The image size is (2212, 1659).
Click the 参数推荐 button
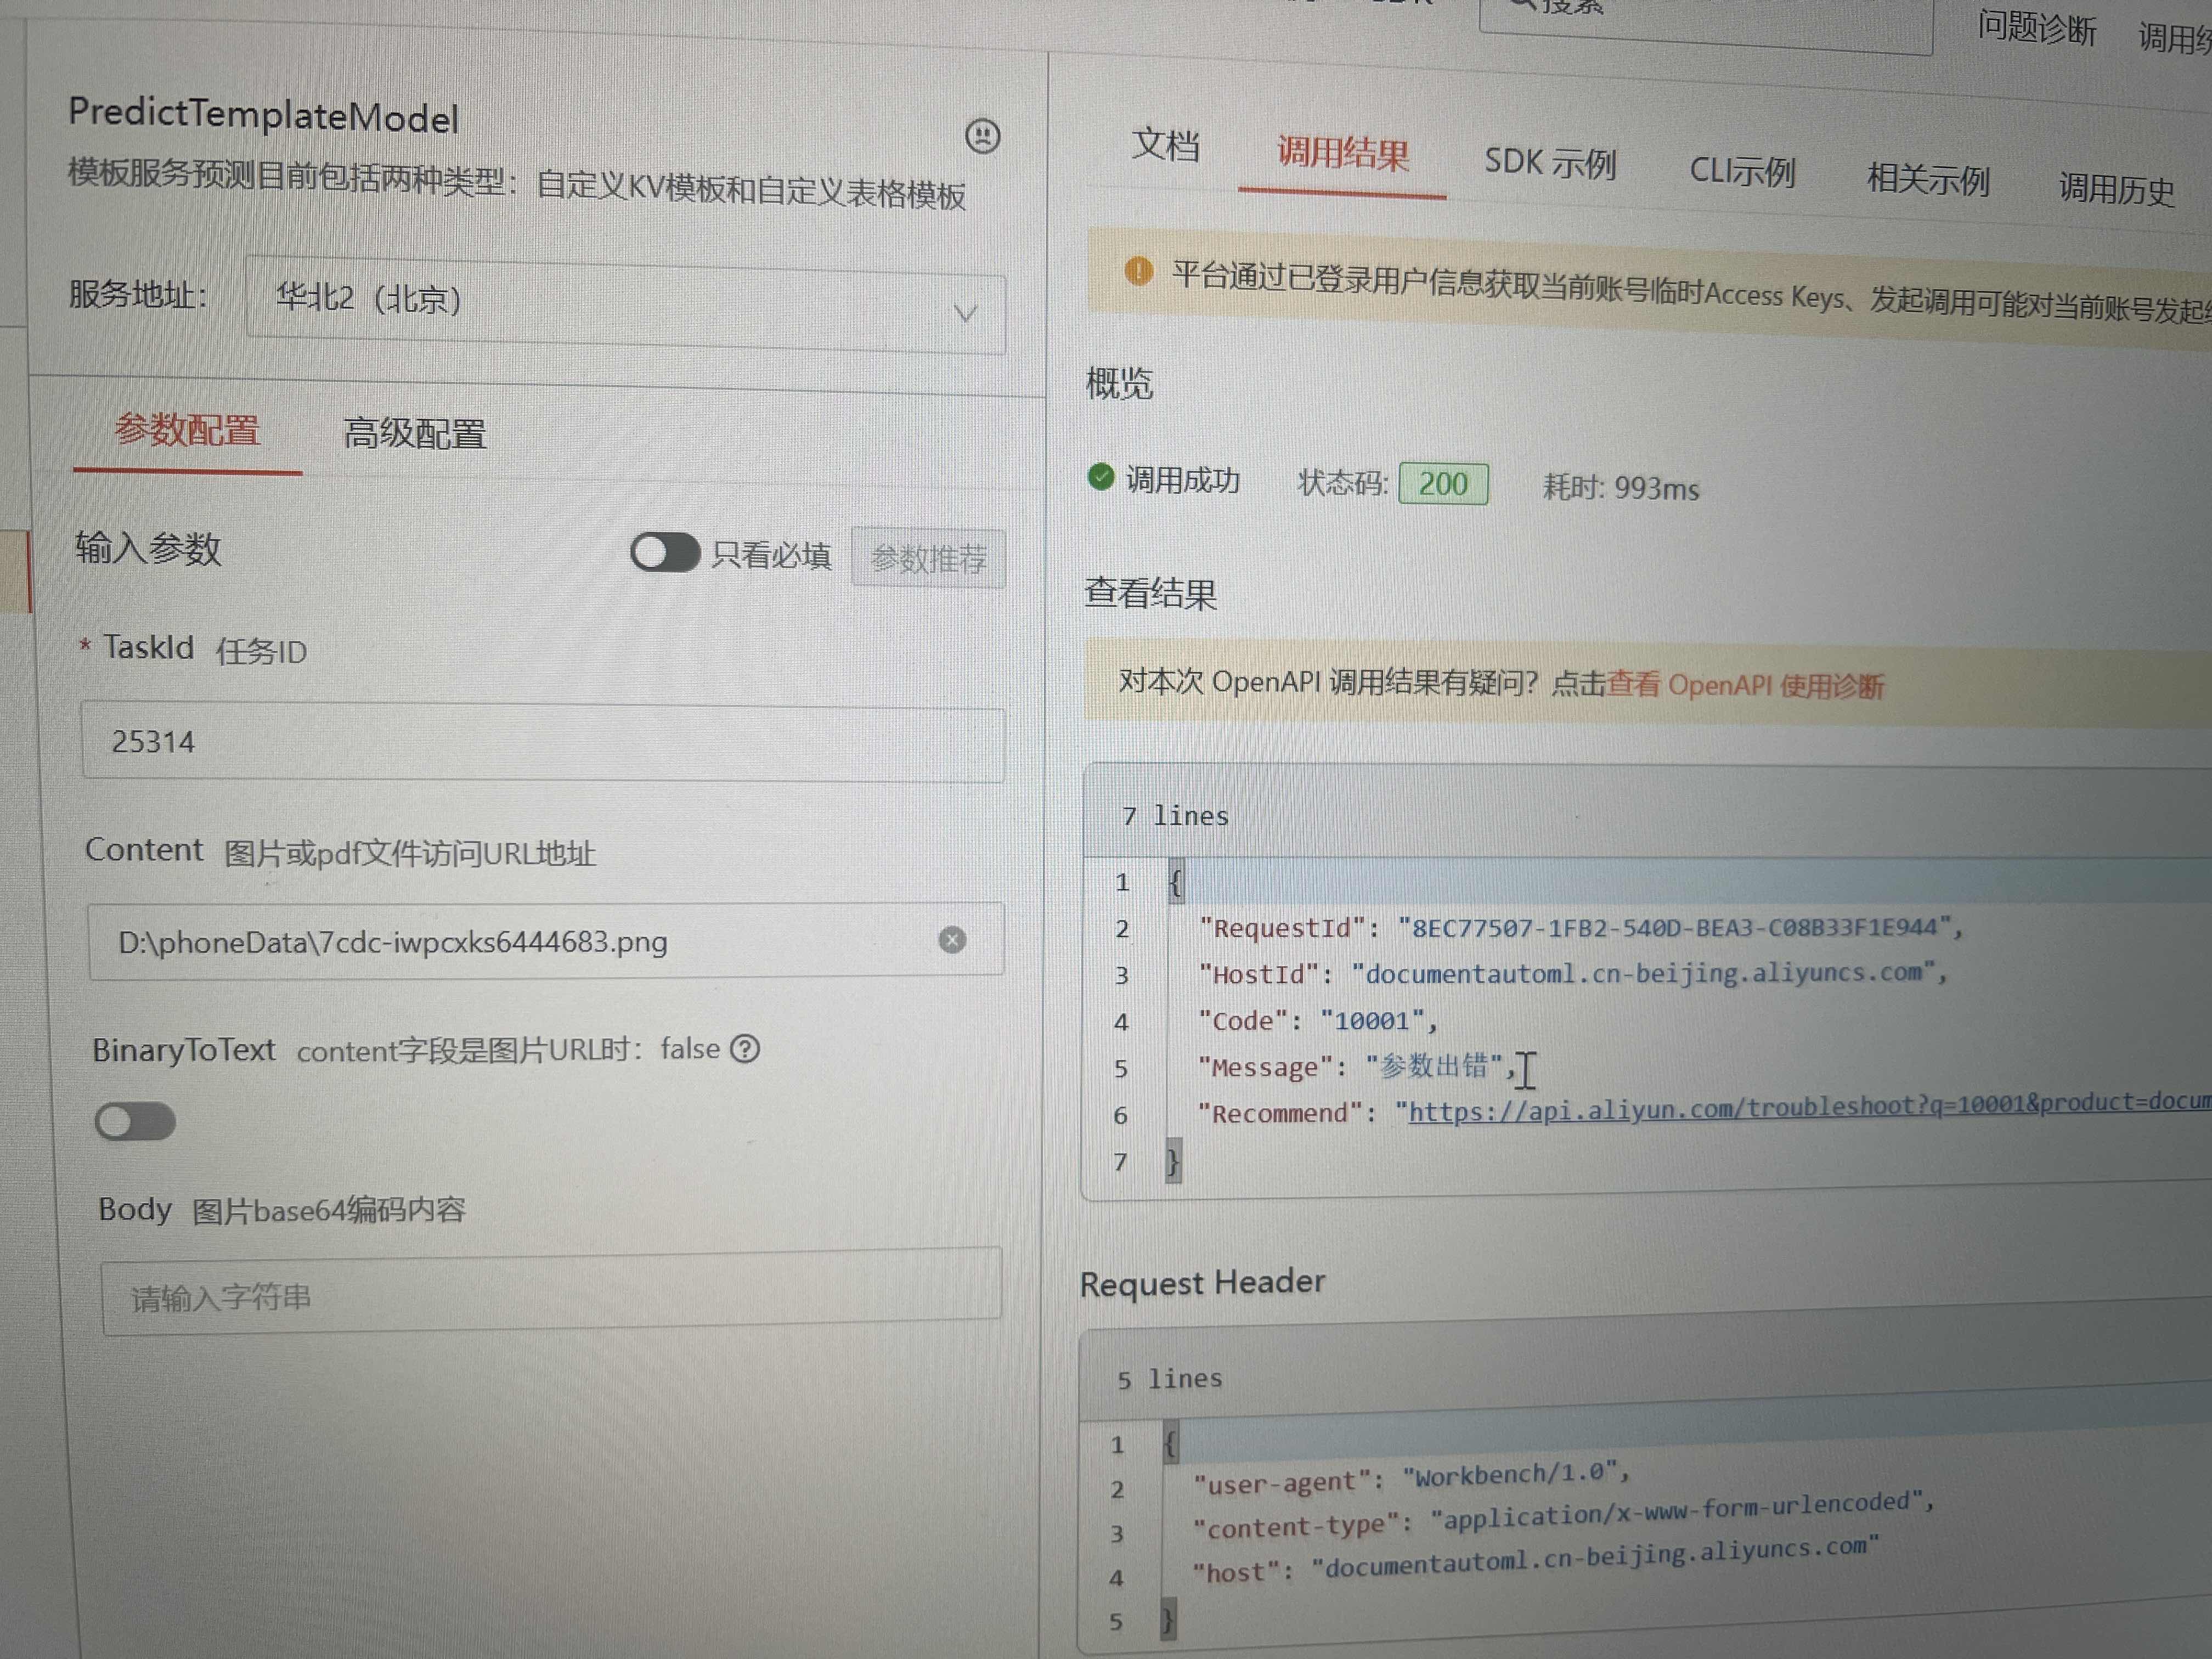928,558
